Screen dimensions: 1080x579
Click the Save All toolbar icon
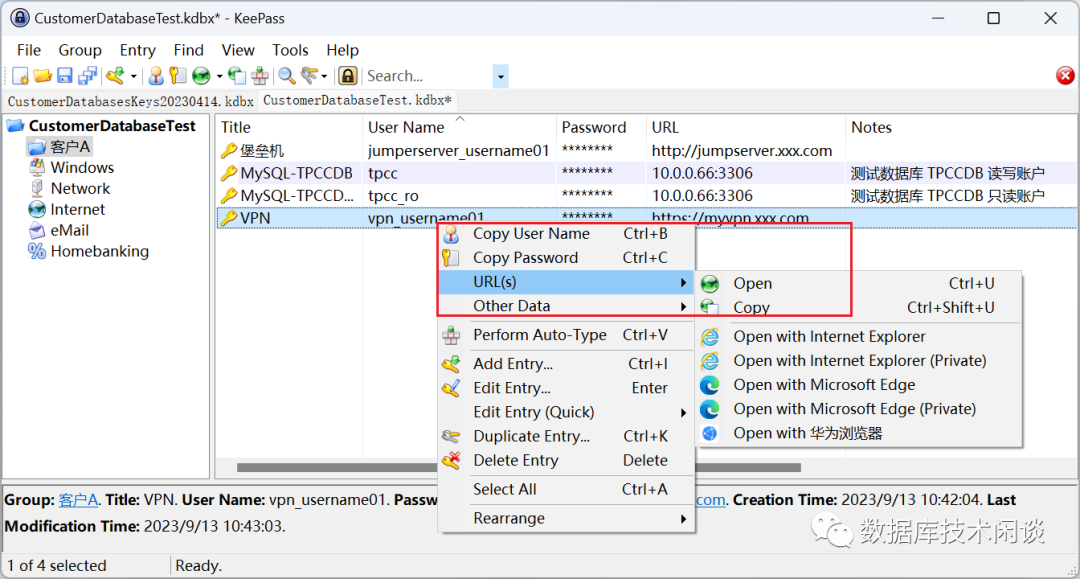87,76
